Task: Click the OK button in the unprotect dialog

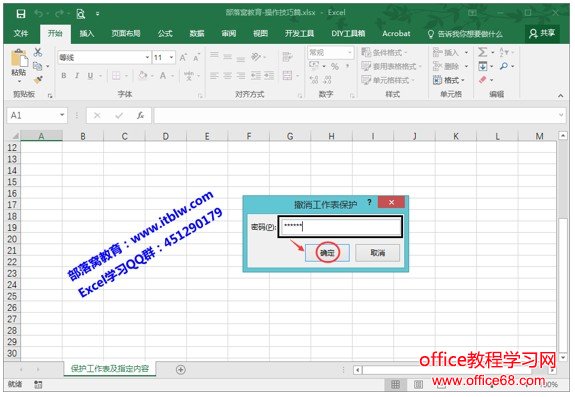Action: point(327,253)
